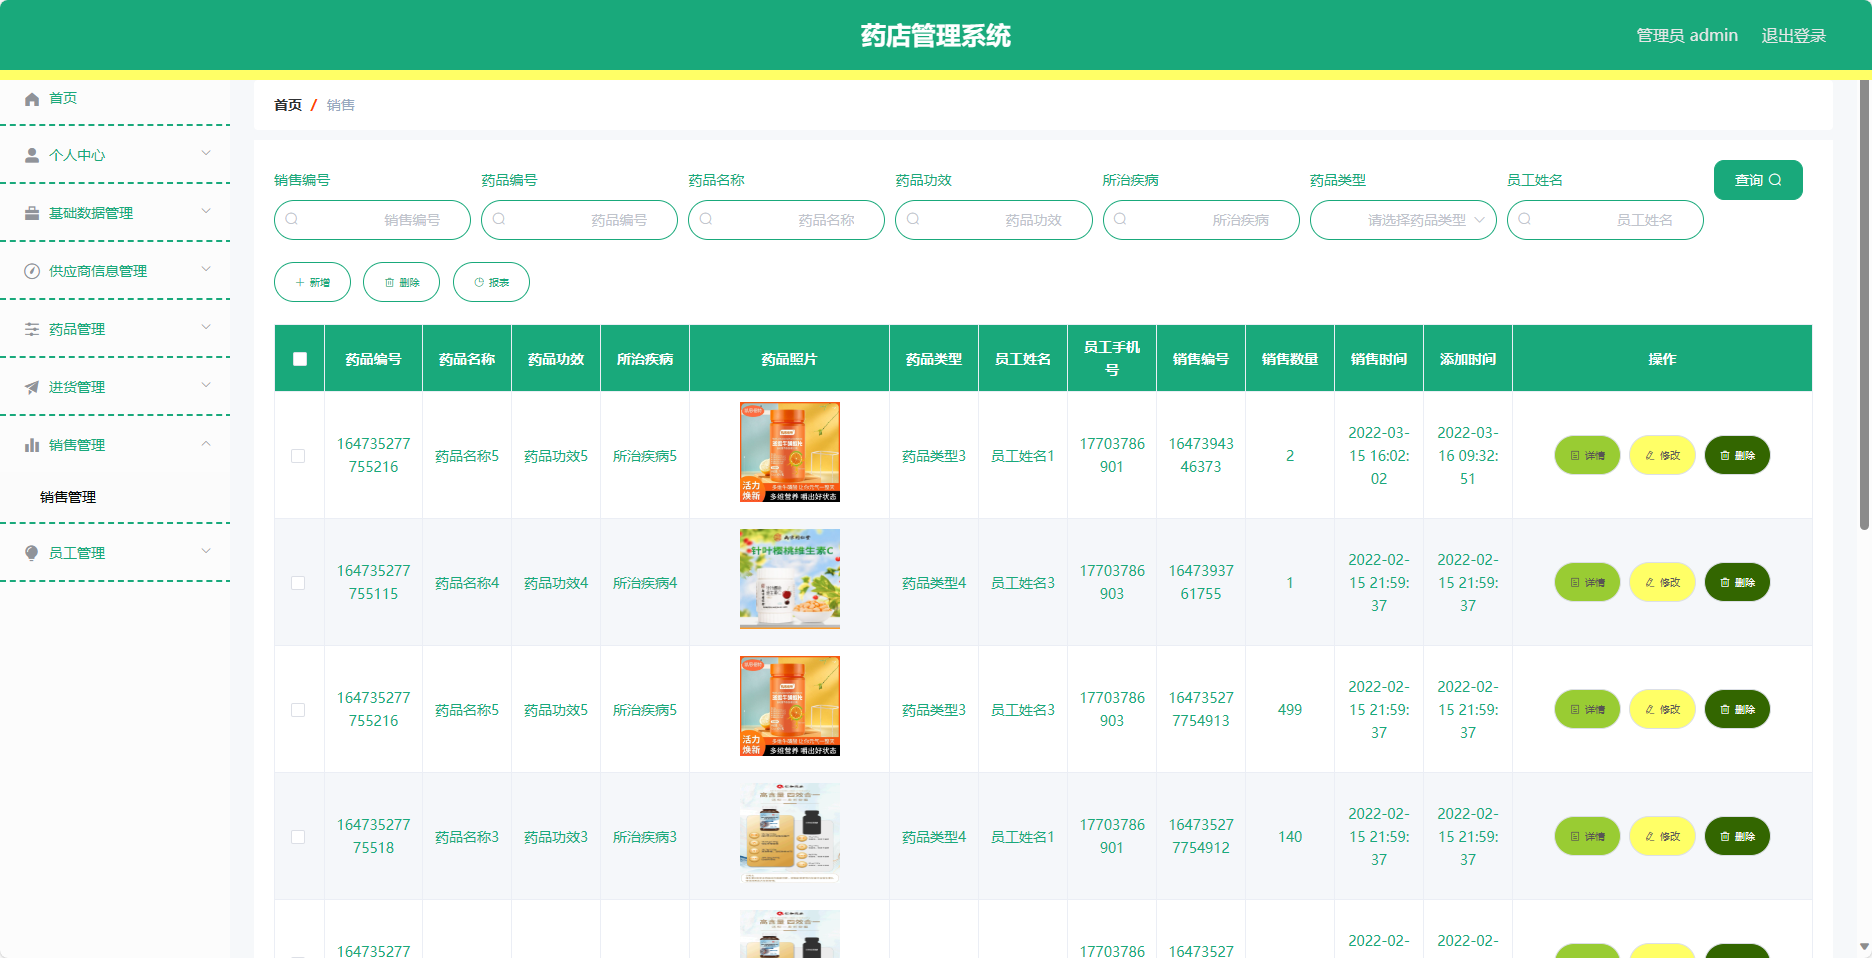Open the drug photo in 药品名称3 row

(790, 833)
